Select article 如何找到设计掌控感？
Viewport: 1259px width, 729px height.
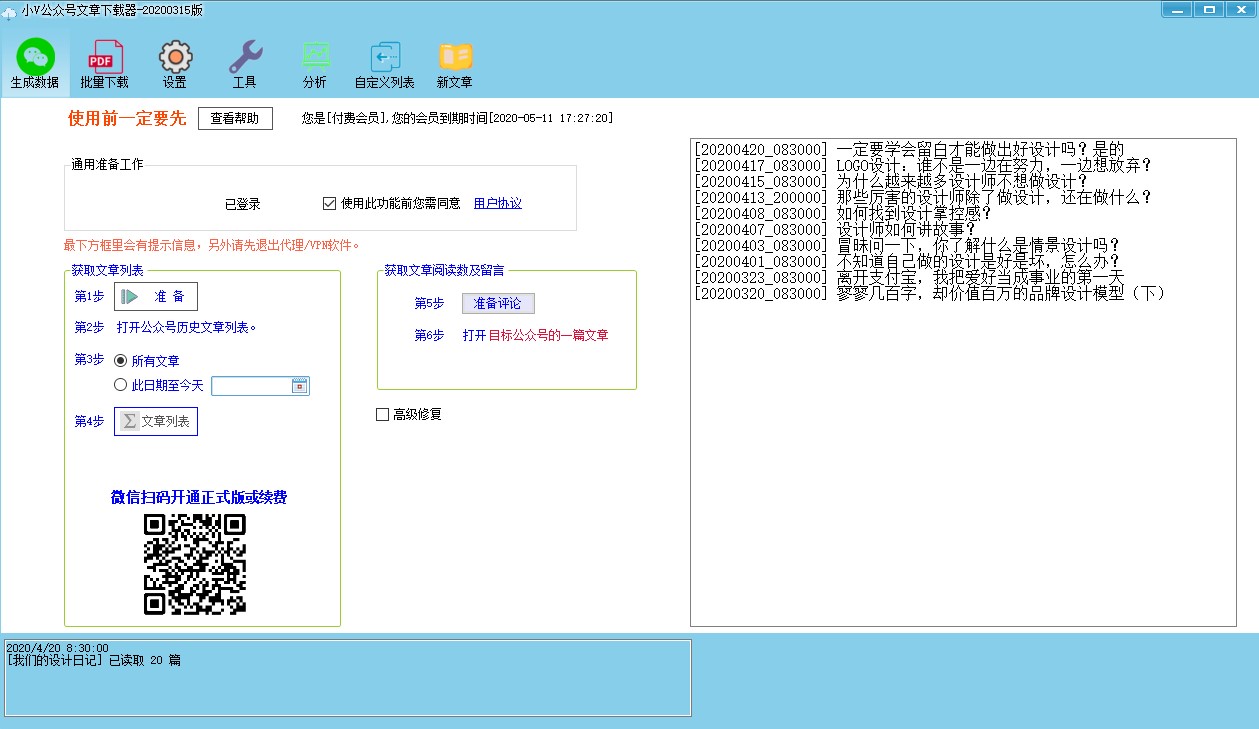[x=843, y=213]
